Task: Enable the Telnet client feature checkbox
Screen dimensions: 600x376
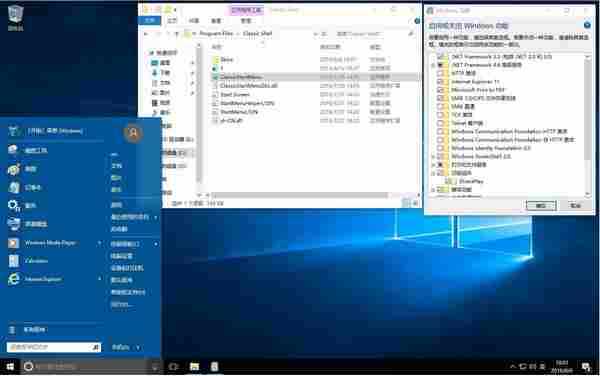Action: (440, 123)
